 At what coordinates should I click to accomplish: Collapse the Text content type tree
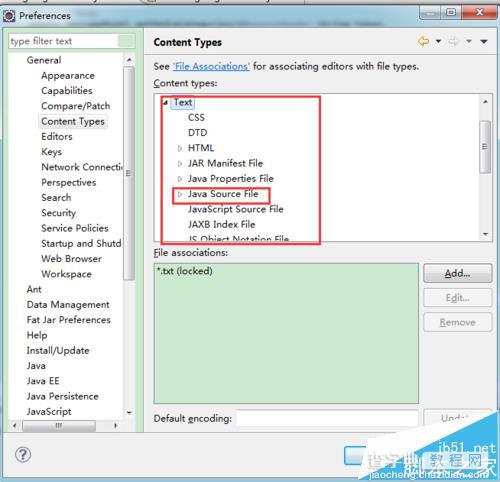166,103
